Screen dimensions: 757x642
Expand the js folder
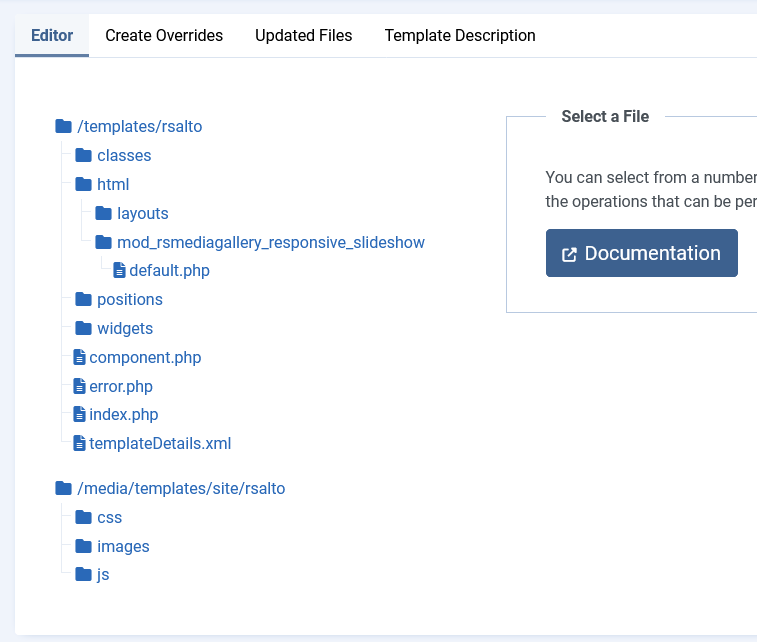103,575
